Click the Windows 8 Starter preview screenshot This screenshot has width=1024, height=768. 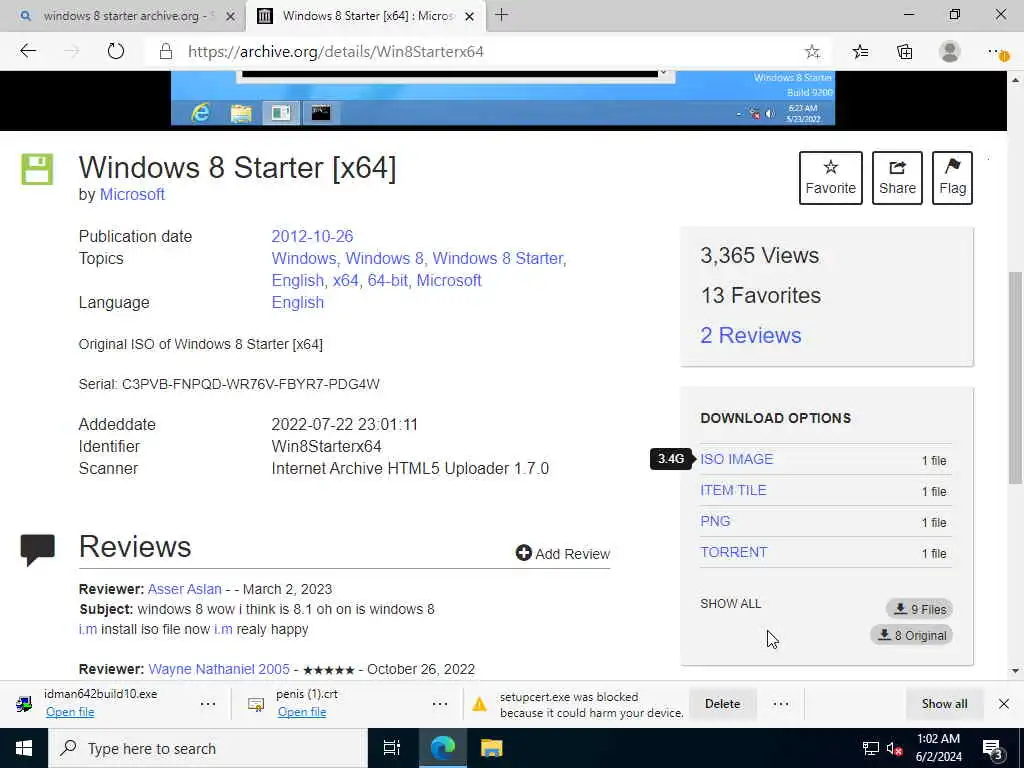503,98
